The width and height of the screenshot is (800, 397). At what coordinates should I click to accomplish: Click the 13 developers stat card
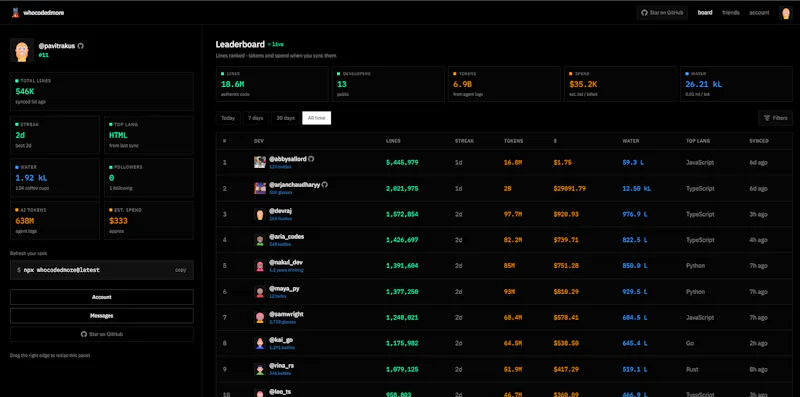pyautogui.click(x=388, y=84)
